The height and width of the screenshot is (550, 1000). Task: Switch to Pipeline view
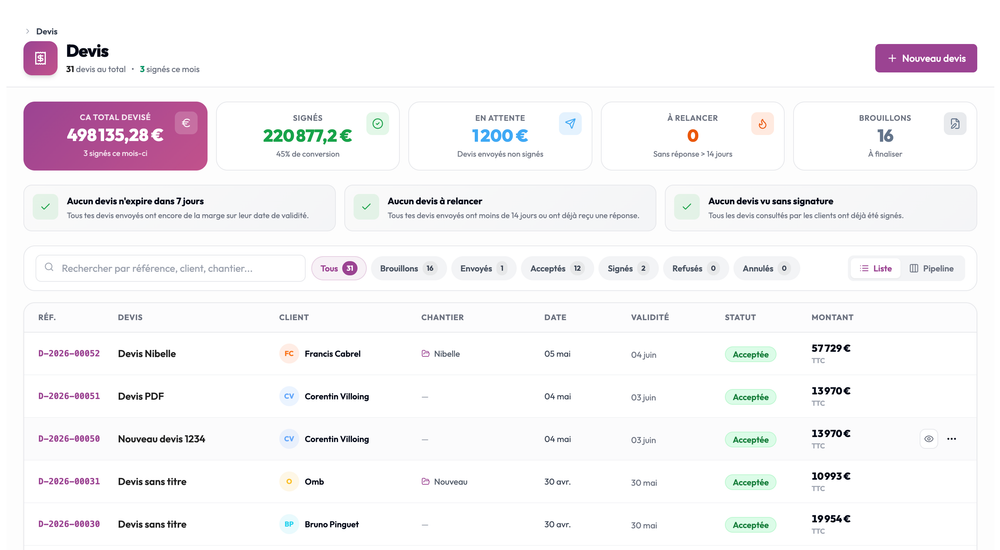[x=932, y=269]
